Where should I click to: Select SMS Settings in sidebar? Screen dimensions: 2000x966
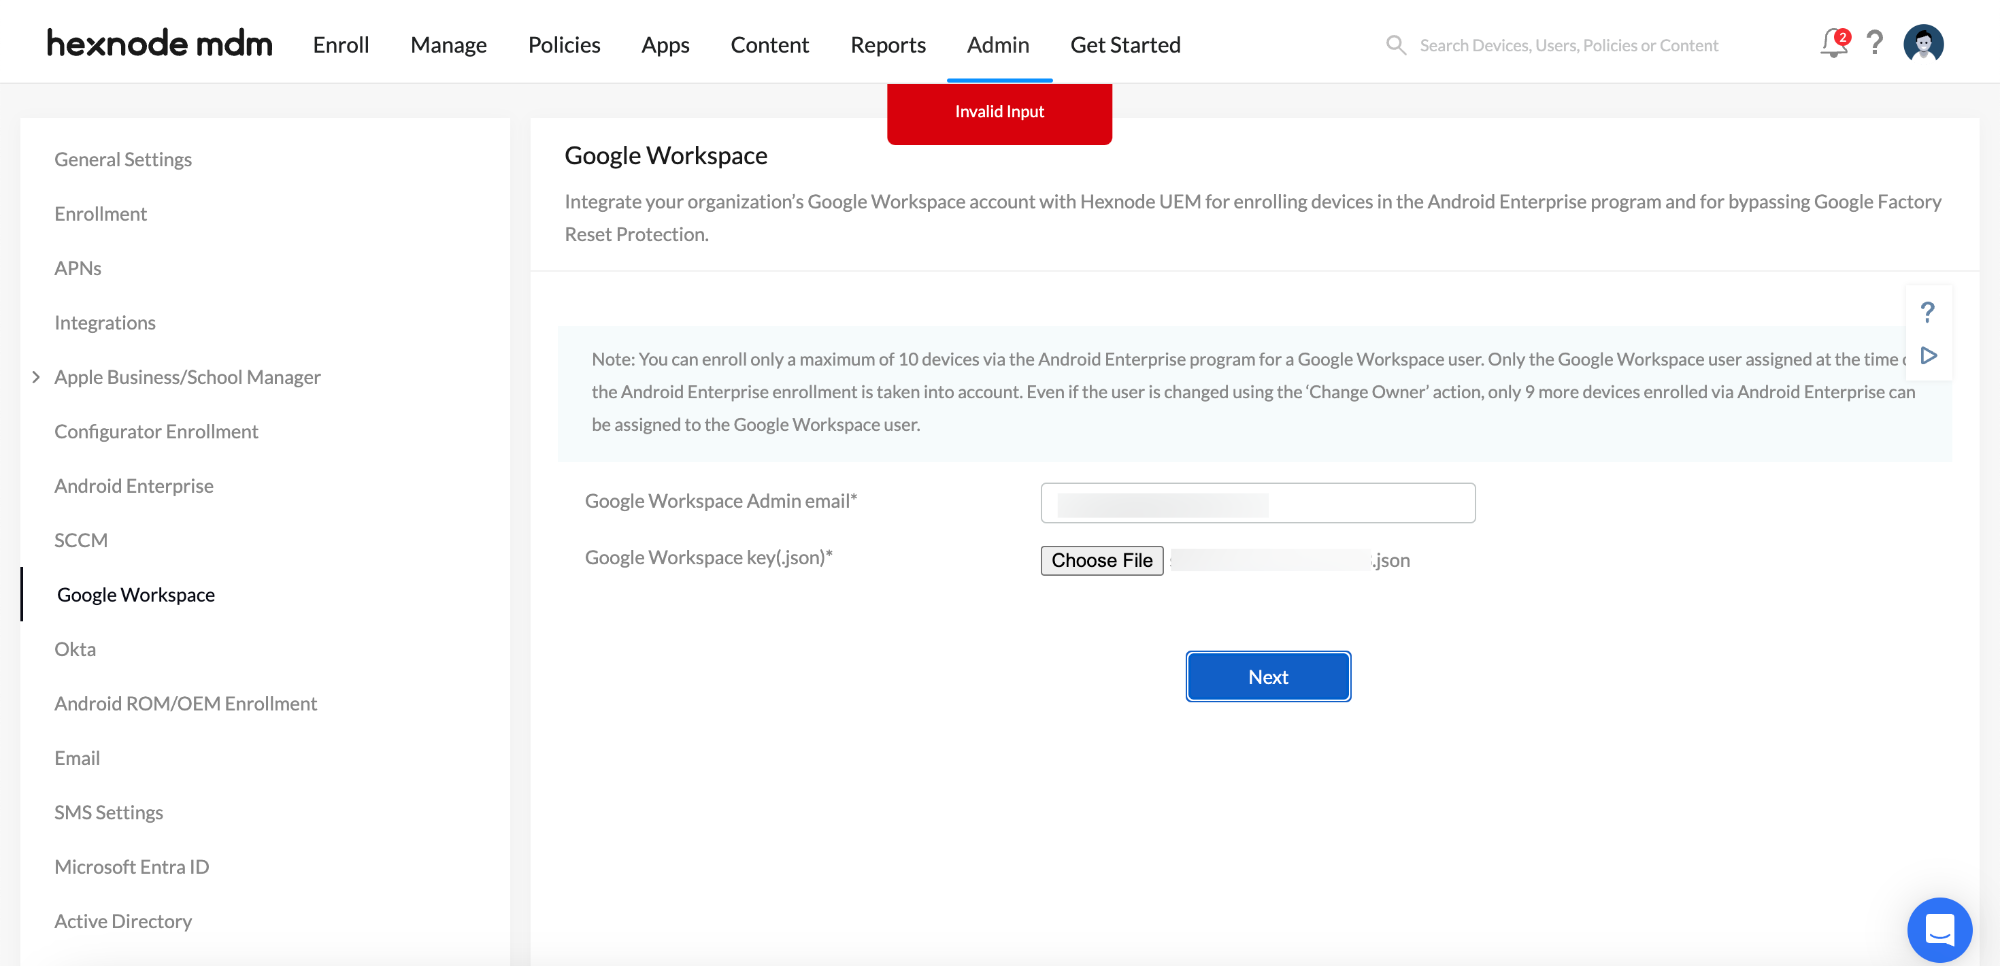[x=108, y=812]
